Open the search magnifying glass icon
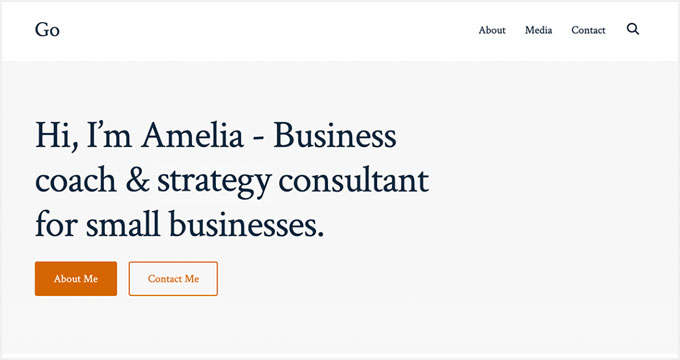This screenshot has height=360, width=680. [x=633, y=29]
